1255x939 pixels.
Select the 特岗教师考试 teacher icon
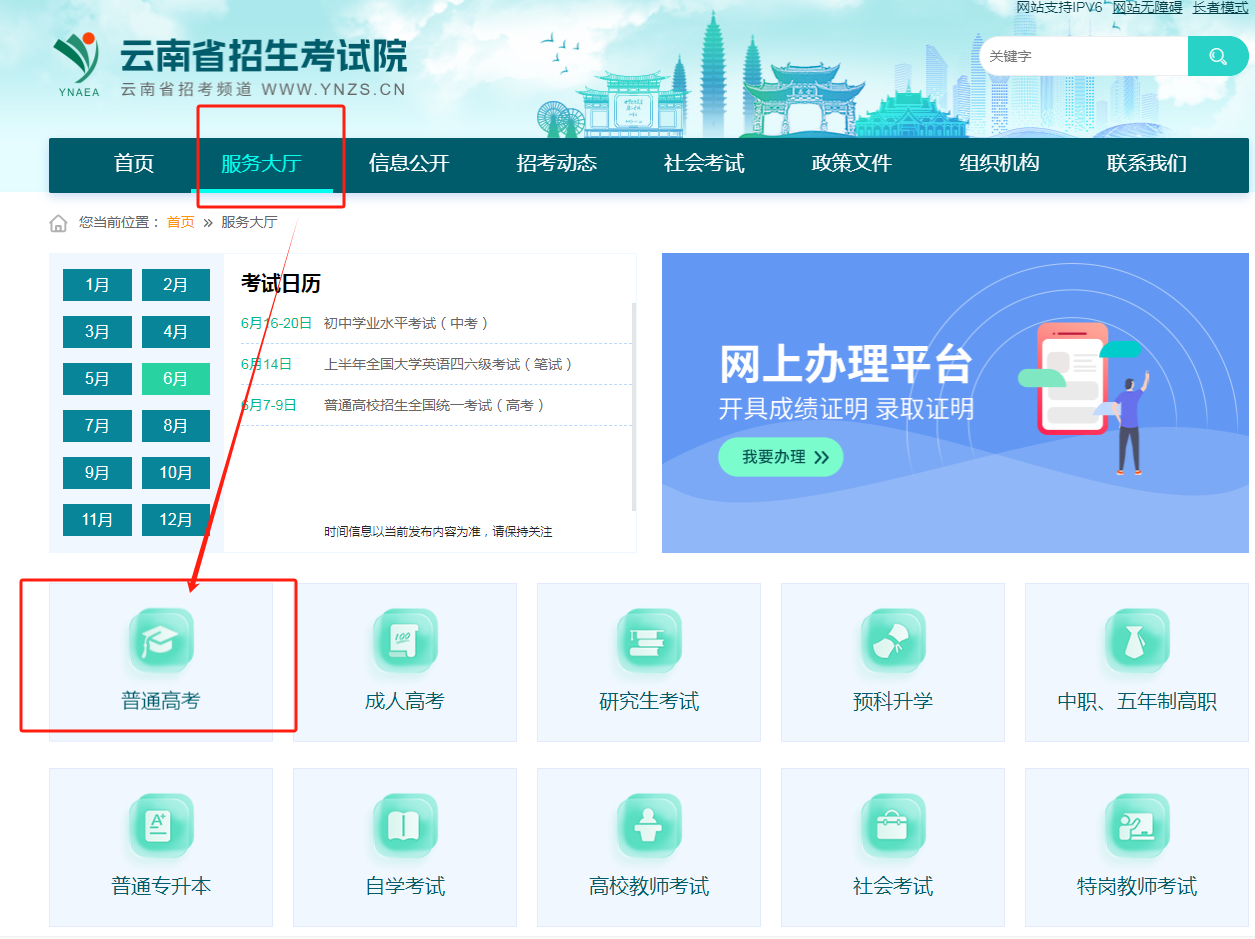coord(1137,826)
